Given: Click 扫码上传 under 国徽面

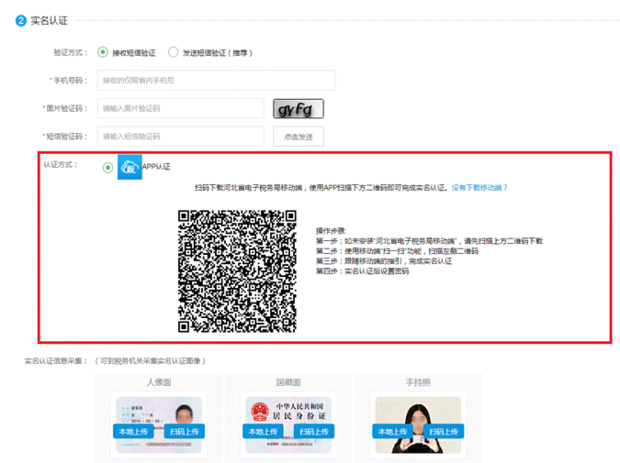Looking at the screenshot, I should tap(314, 431).
